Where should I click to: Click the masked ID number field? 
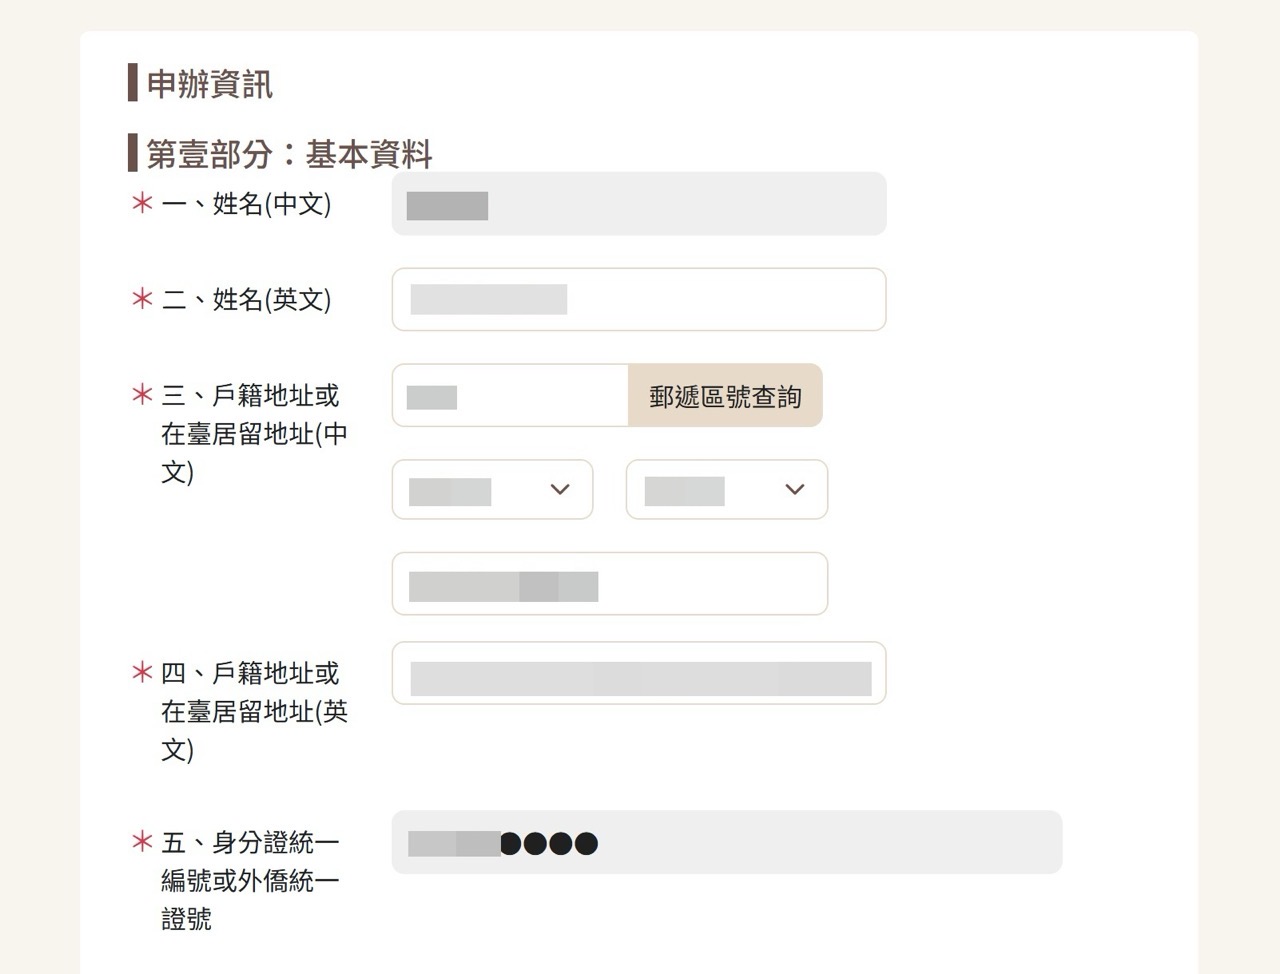725,843
